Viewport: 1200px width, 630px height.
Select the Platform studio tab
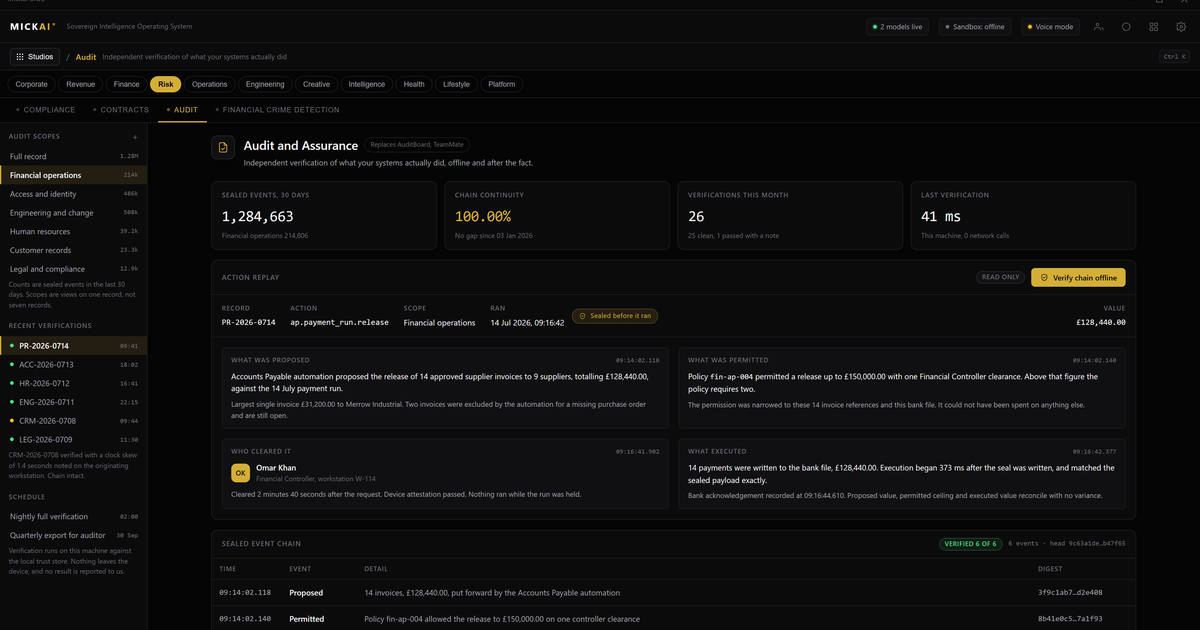(x=502, y=85)
